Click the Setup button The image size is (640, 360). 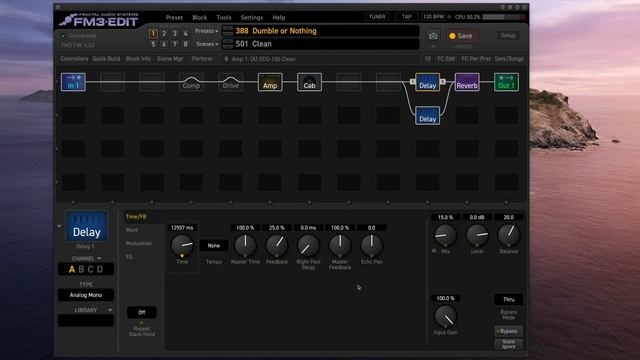coord(508,36)
